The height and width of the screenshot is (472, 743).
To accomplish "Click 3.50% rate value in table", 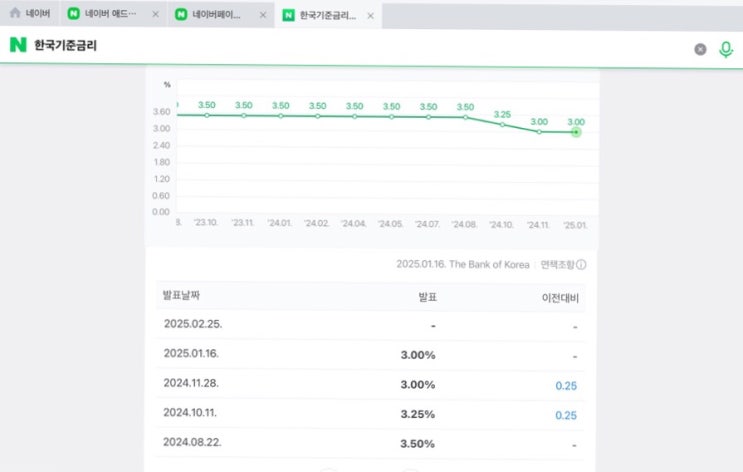I will [x=417, y=444].
